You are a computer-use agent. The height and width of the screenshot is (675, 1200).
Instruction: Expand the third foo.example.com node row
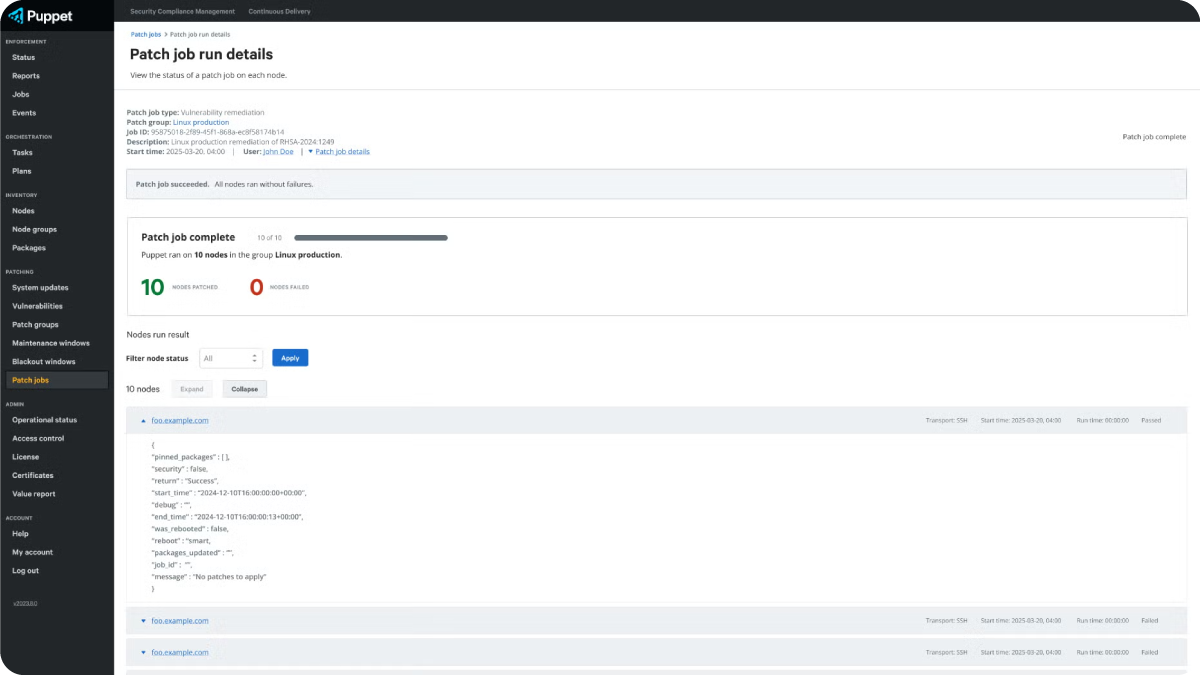pos(143,652)
